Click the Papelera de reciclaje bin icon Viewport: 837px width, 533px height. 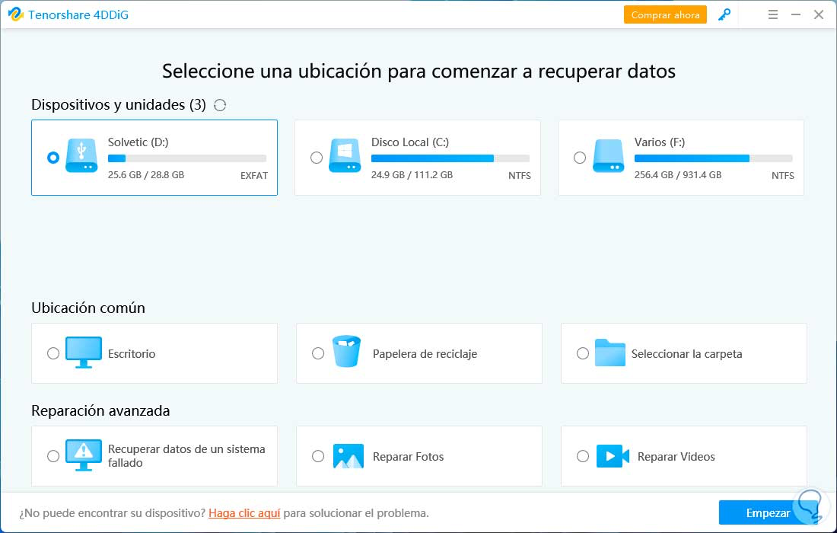[x=347, y=353]
